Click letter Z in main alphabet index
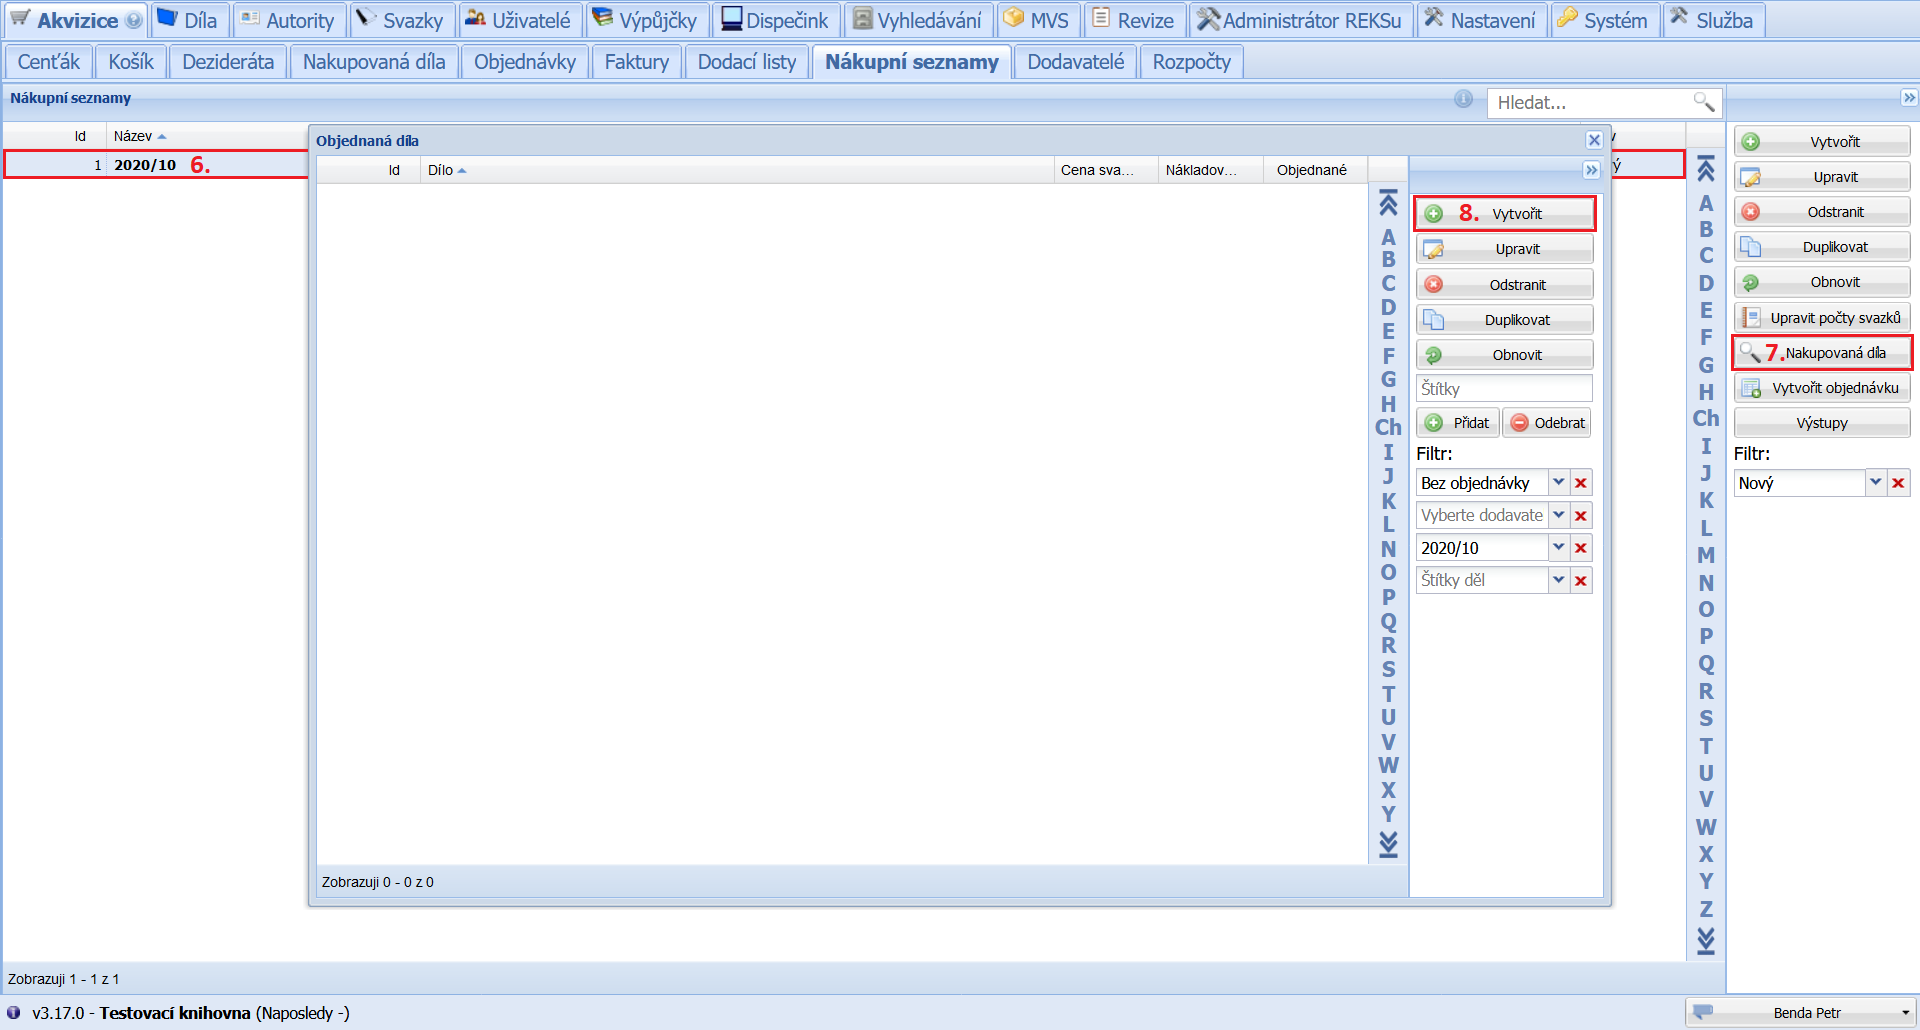The height and width of the screenshot is (1030, 1920). tap(1706, 909)
